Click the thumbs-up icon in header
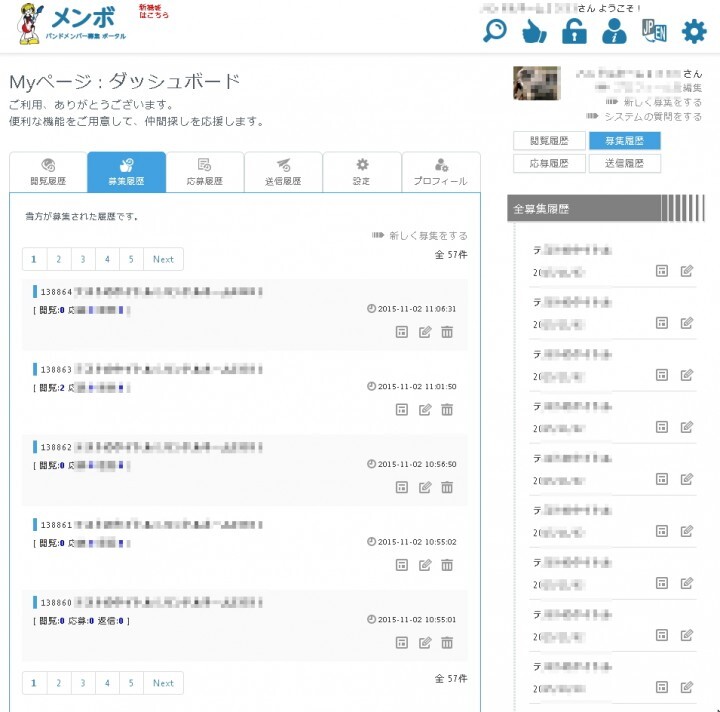This screenshot has width=720, height=712. [534, 32]
